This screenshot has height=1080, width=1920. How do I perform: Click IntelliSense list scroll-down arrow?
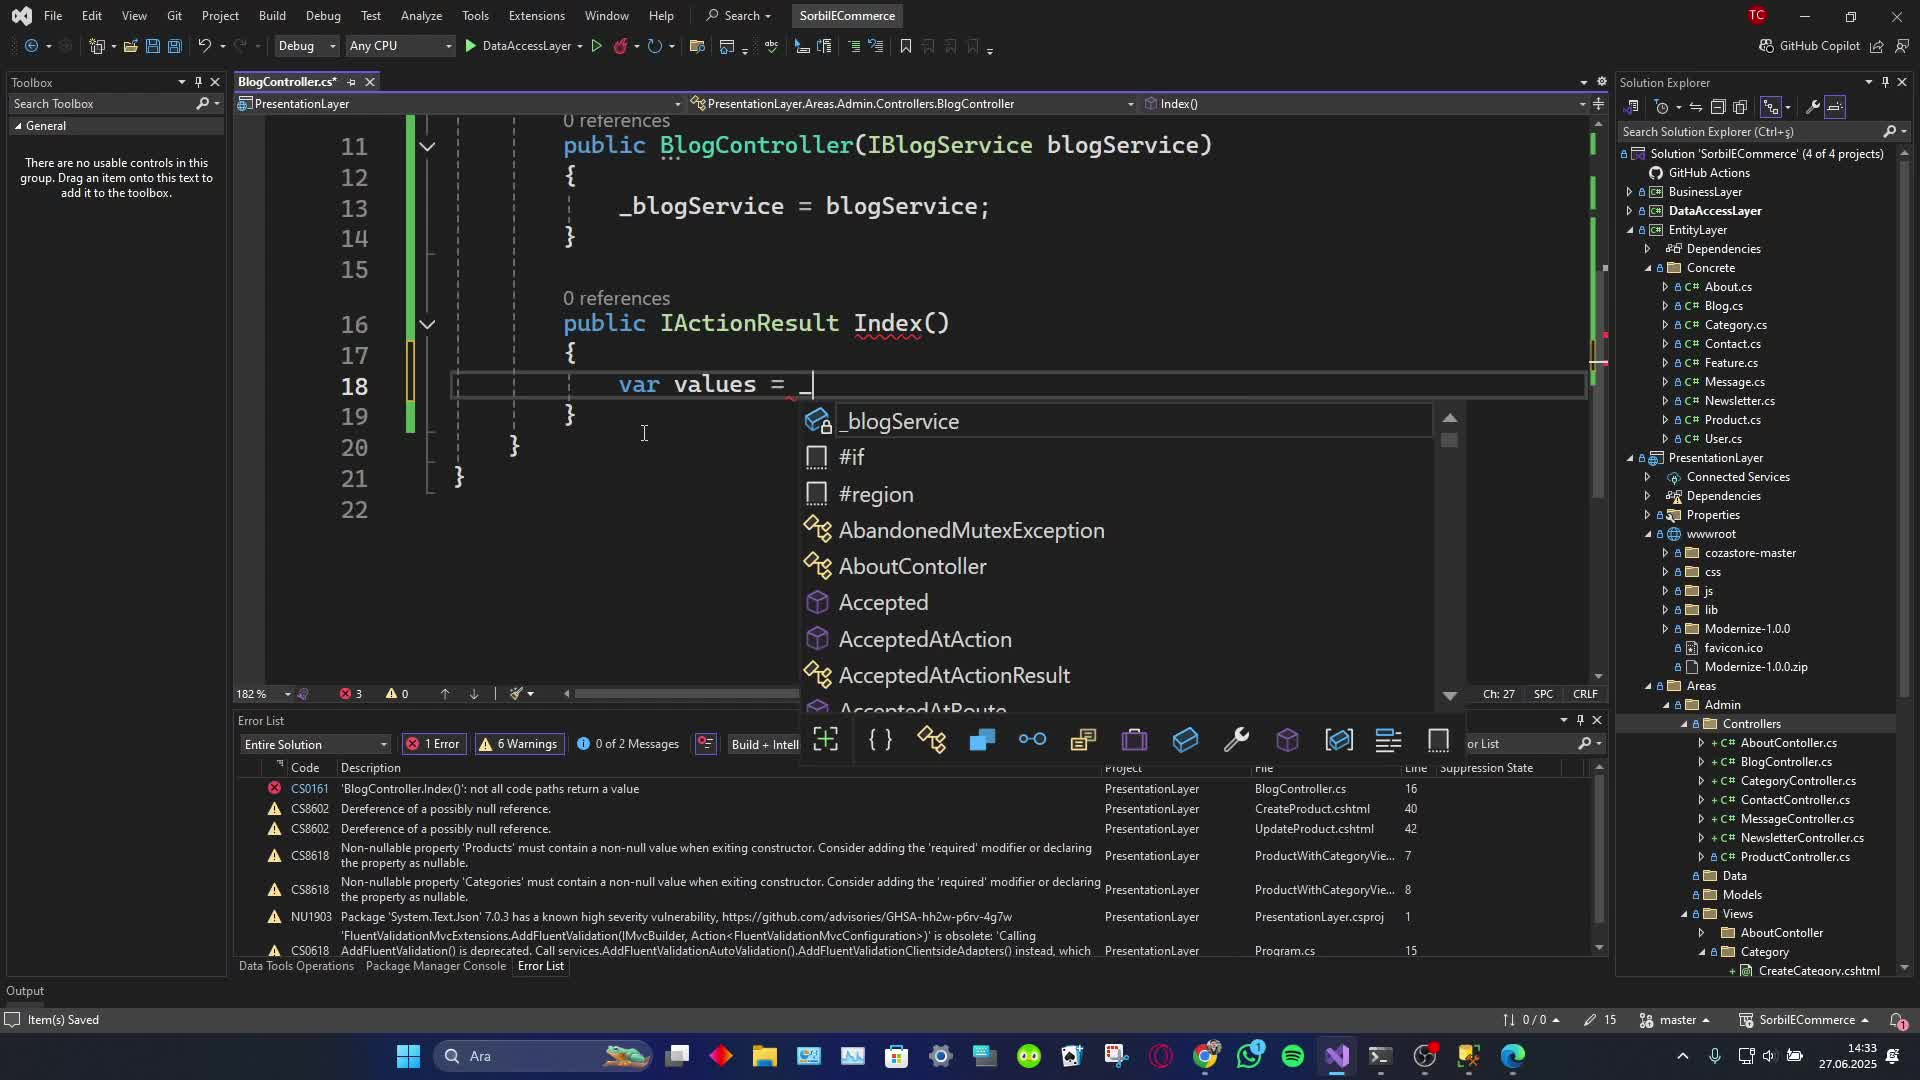pos(1449,695)
